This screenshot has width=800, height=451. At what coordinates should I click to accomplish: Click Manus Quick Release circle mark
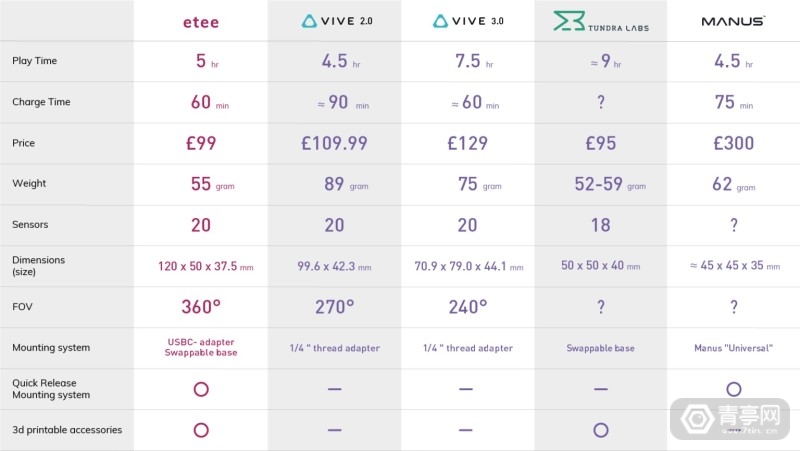(734, 389)
